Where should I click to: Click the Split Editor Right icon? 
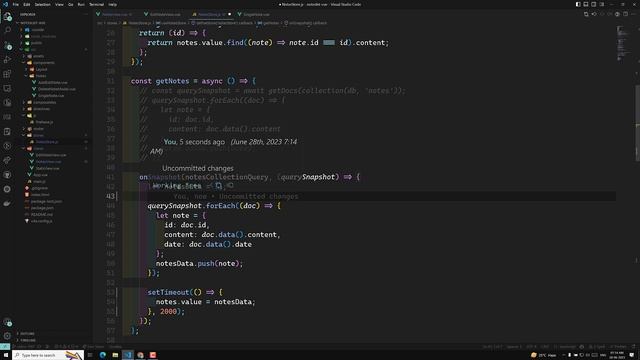[625, 14]
